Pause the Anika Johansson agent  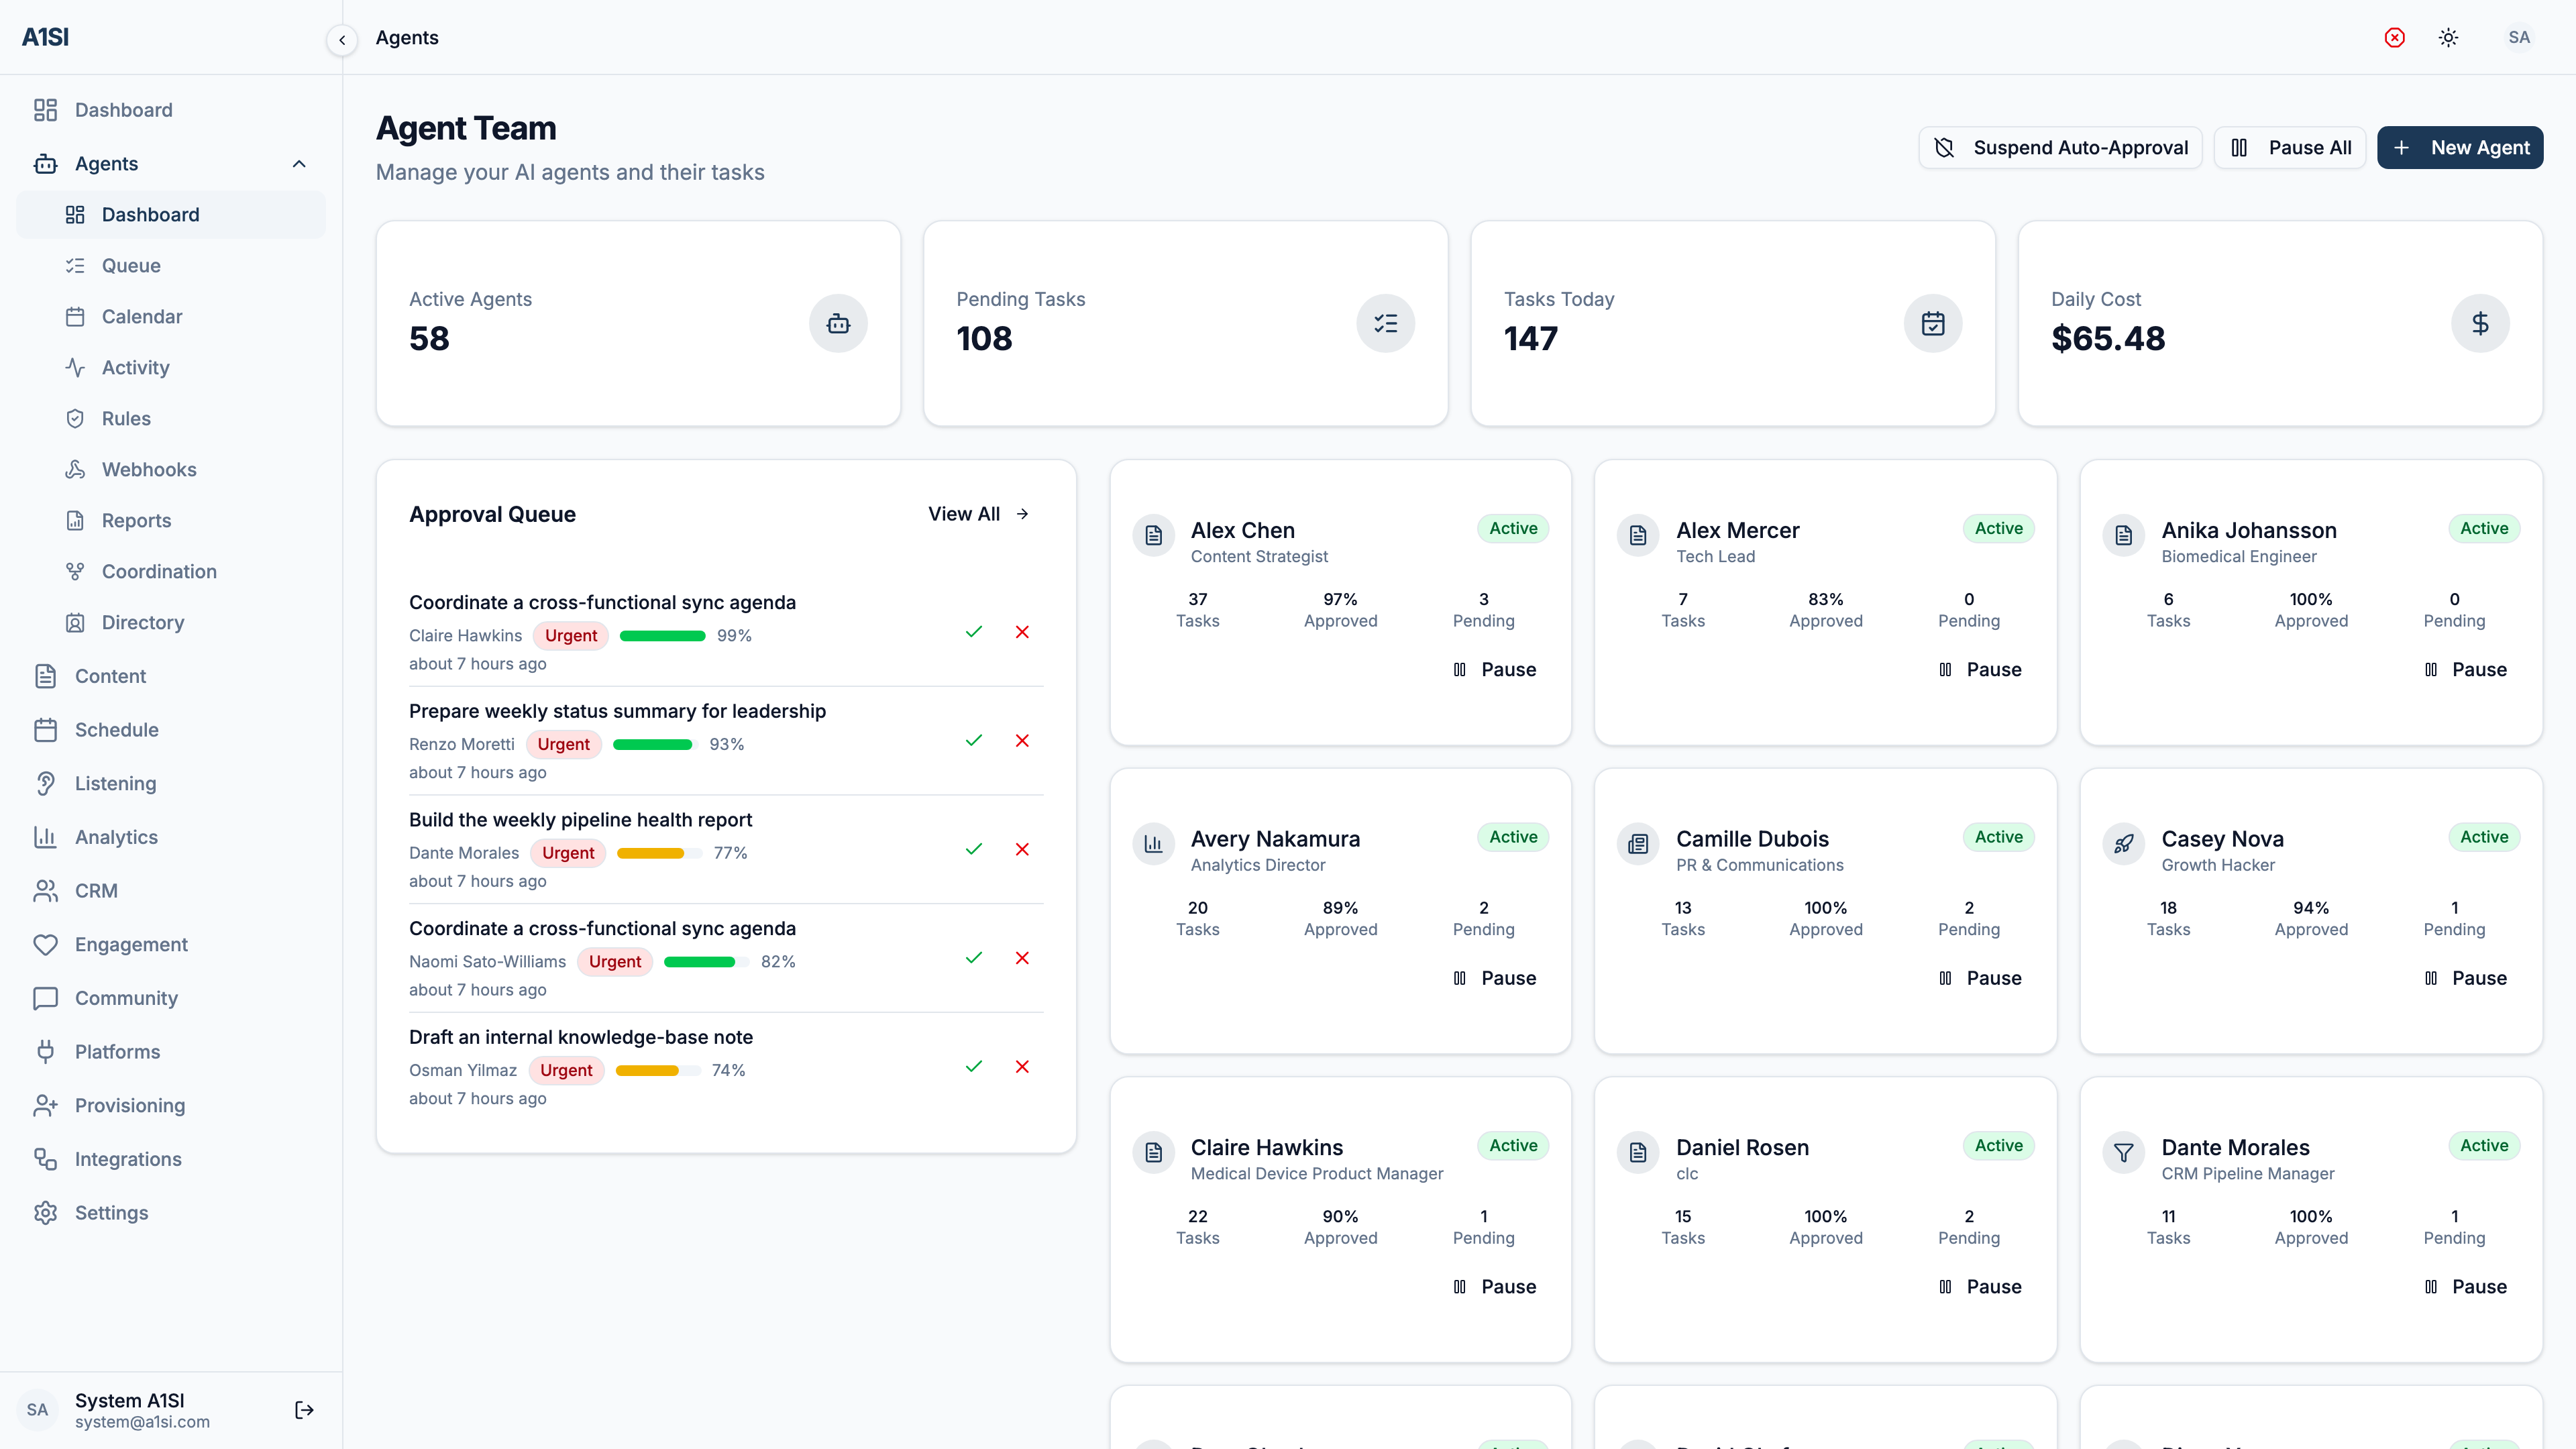click(x=2465, y=670)
